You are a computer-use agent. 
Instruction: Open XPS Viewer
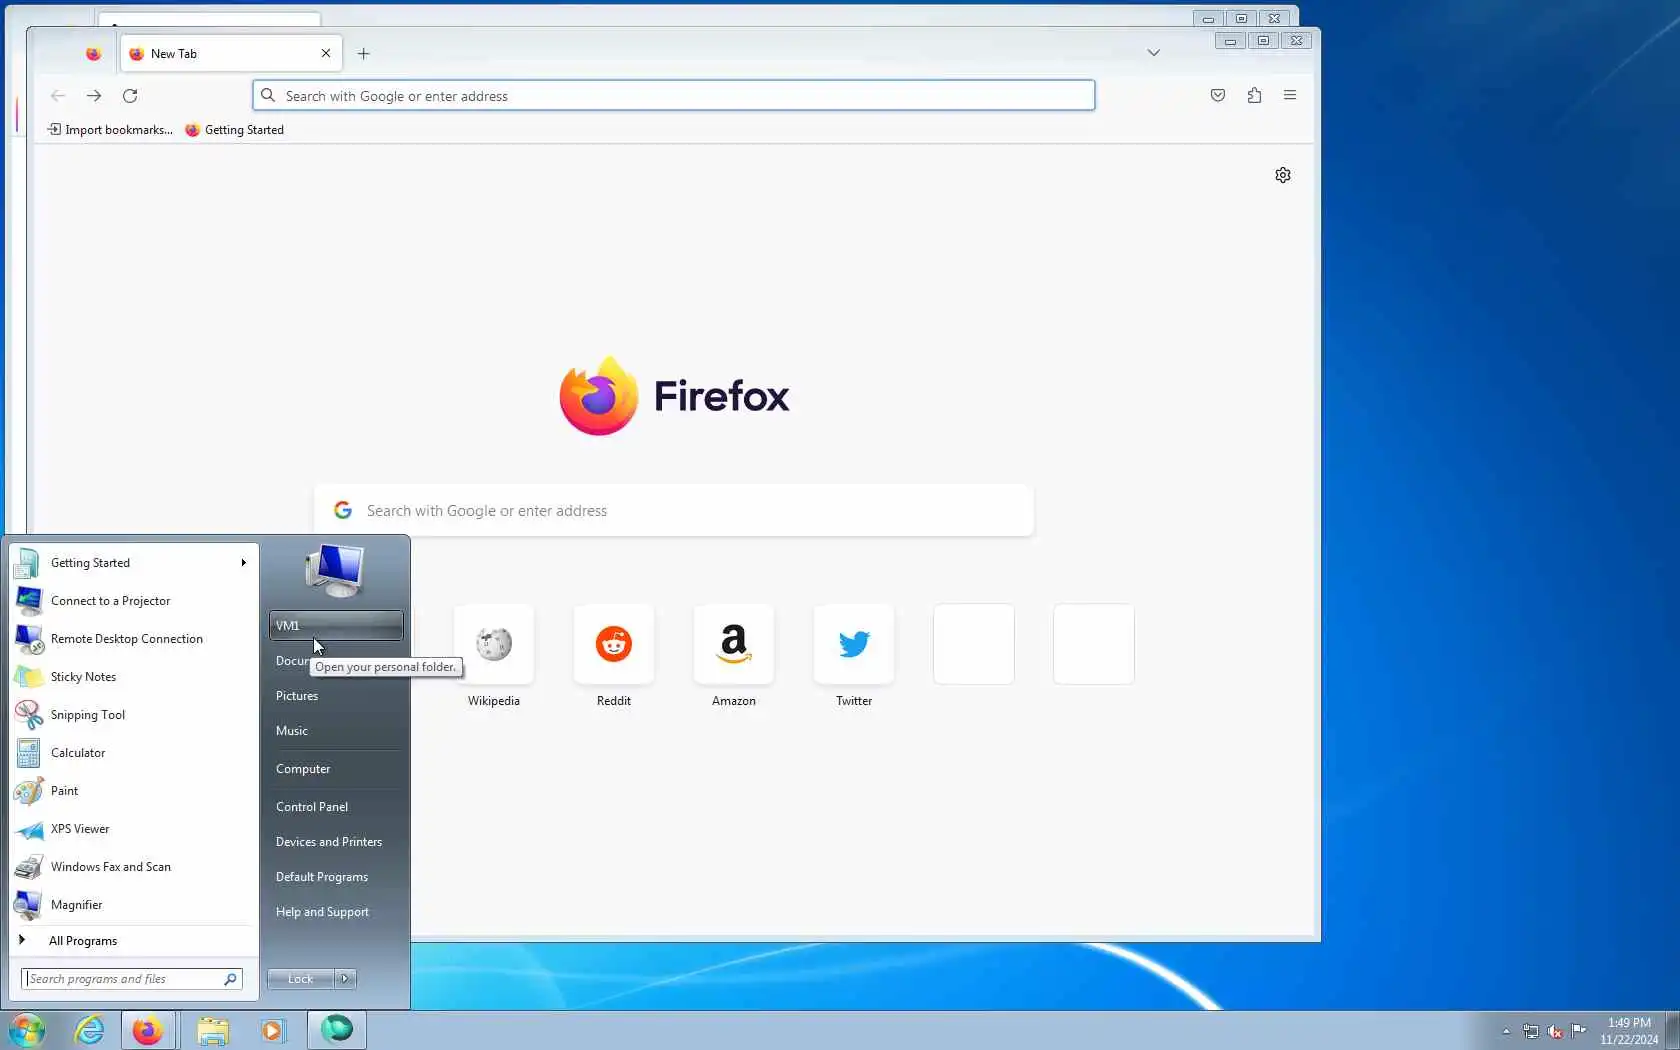(134, 829)
